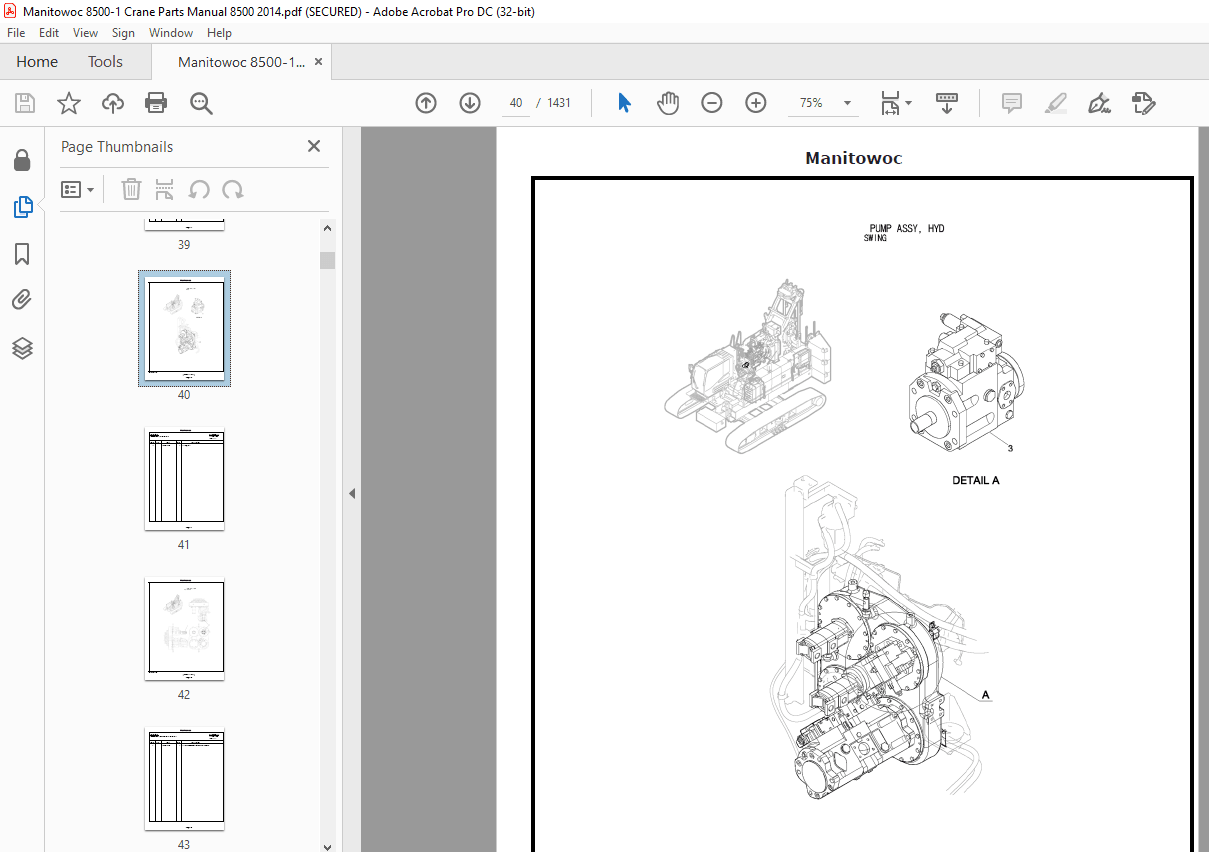This screenshot has height=852, width=1209.
Task: Select the Hand tool in the toolbar
Action: coord(667,103)
